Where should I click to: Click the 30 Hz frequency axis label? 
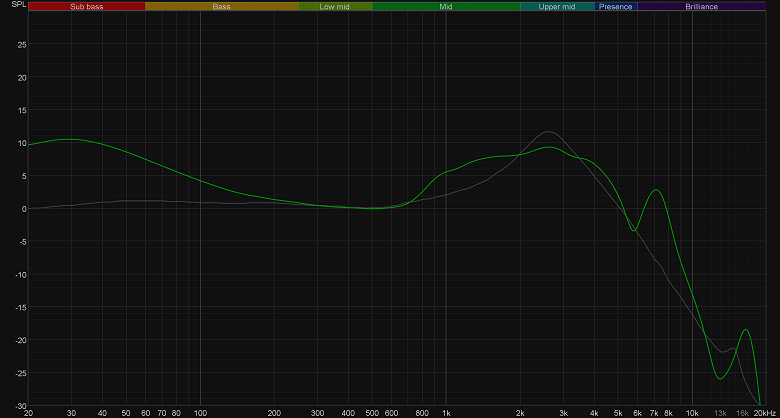(x=72, y=413)
